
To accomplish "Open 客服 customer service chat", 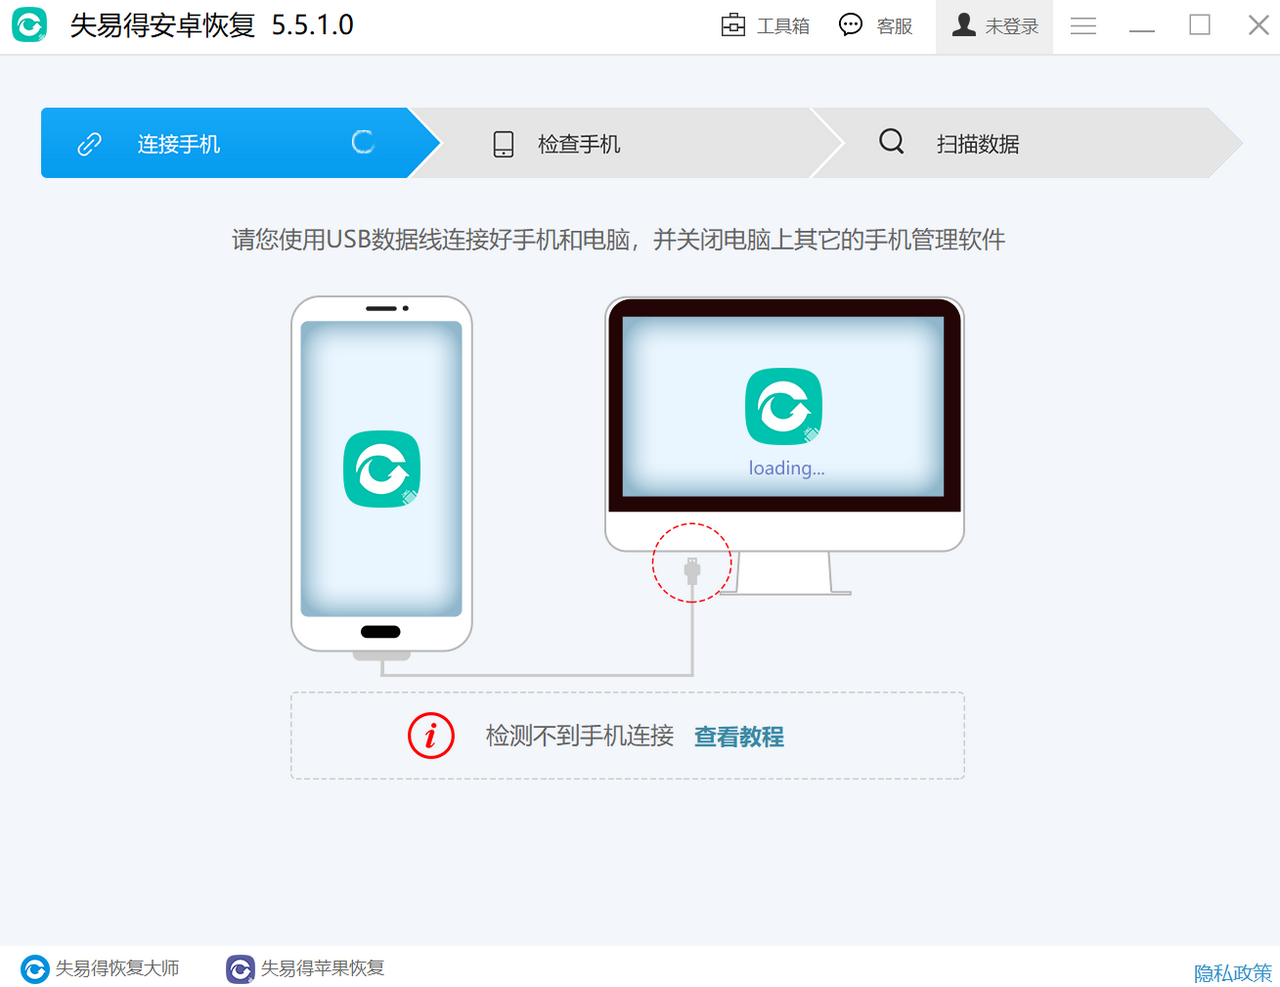I will point(877,25).
